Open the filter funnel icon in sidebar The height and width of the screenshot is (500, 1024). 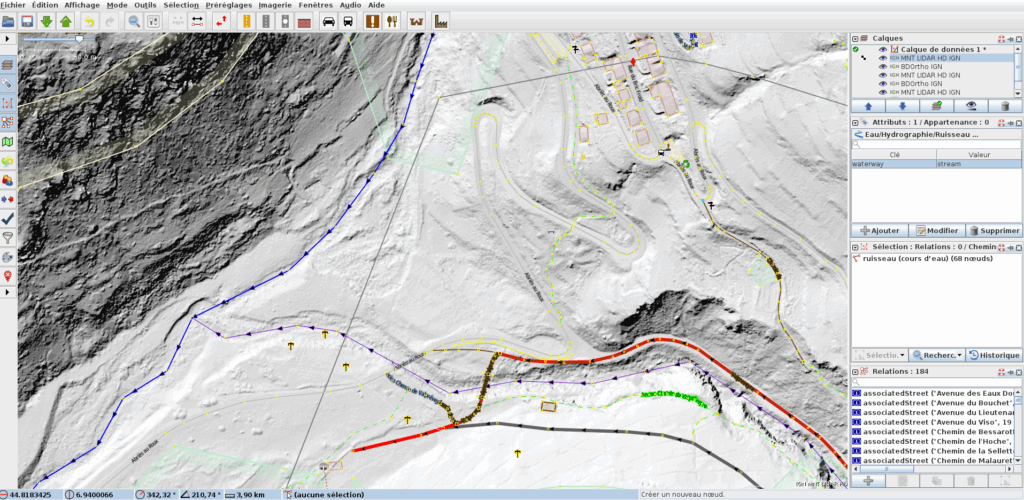(8, 237)
